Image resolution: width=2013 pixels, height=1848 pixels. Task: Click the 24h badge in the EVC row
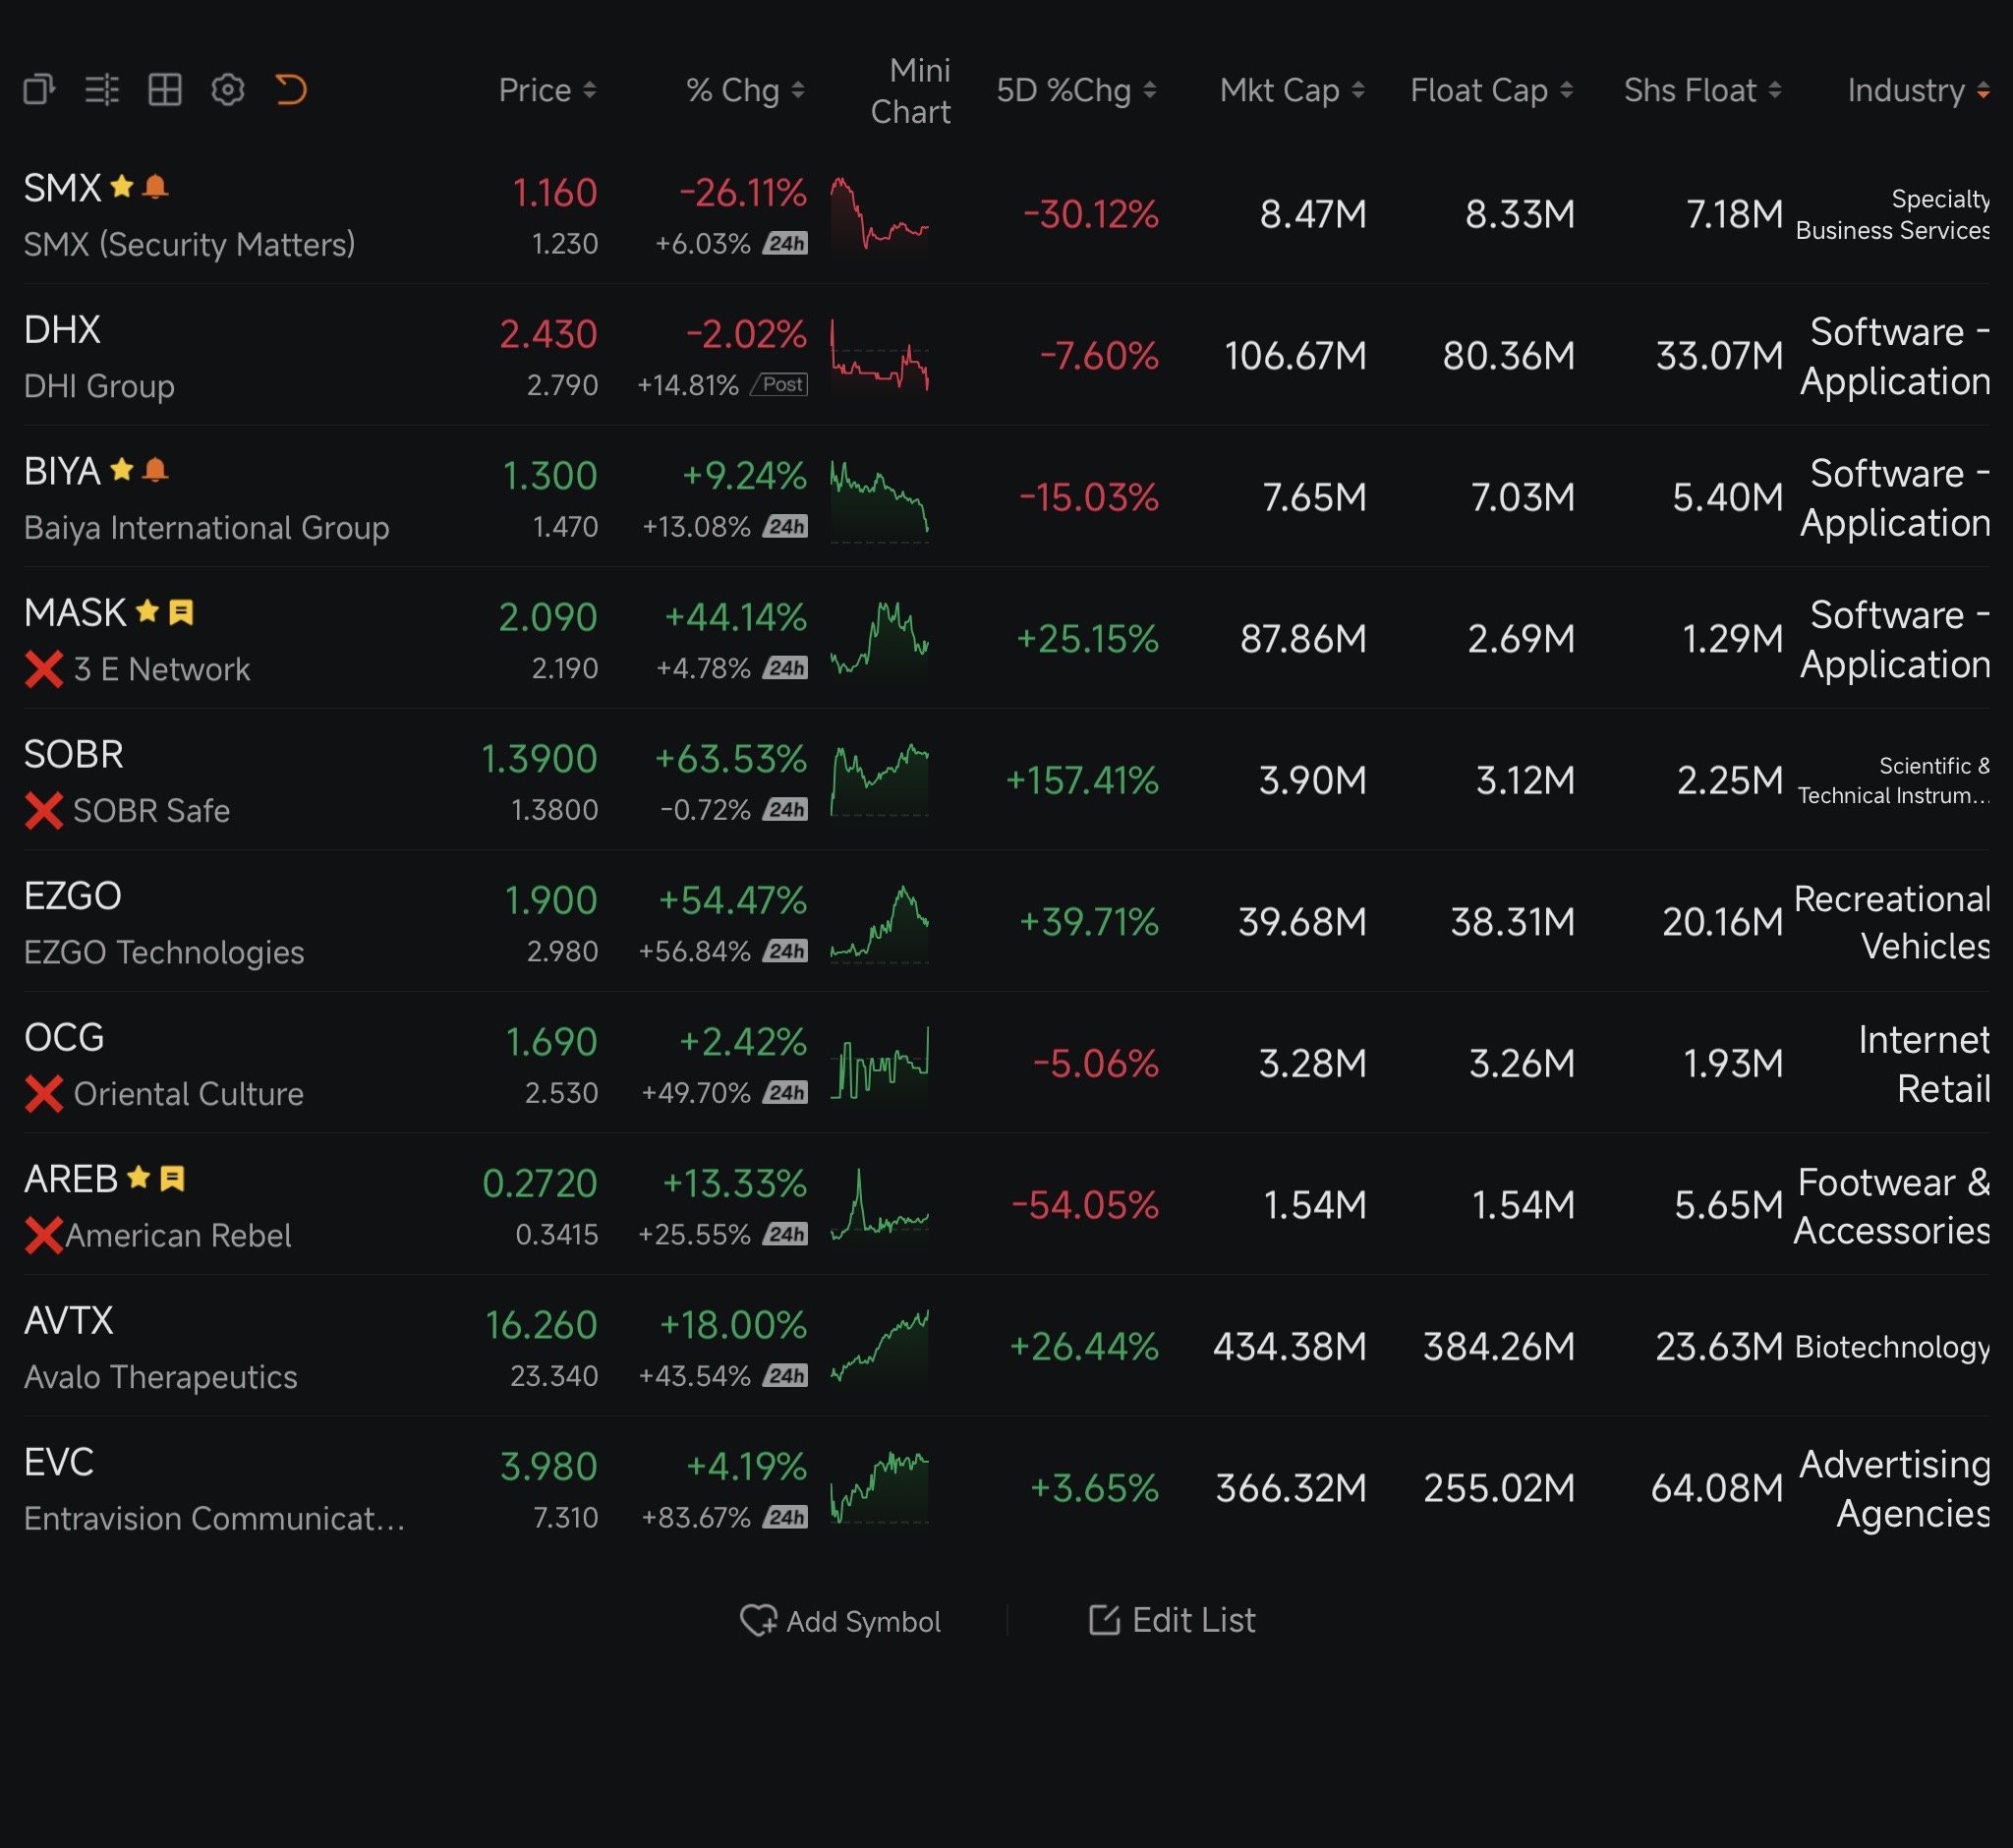786,1517
